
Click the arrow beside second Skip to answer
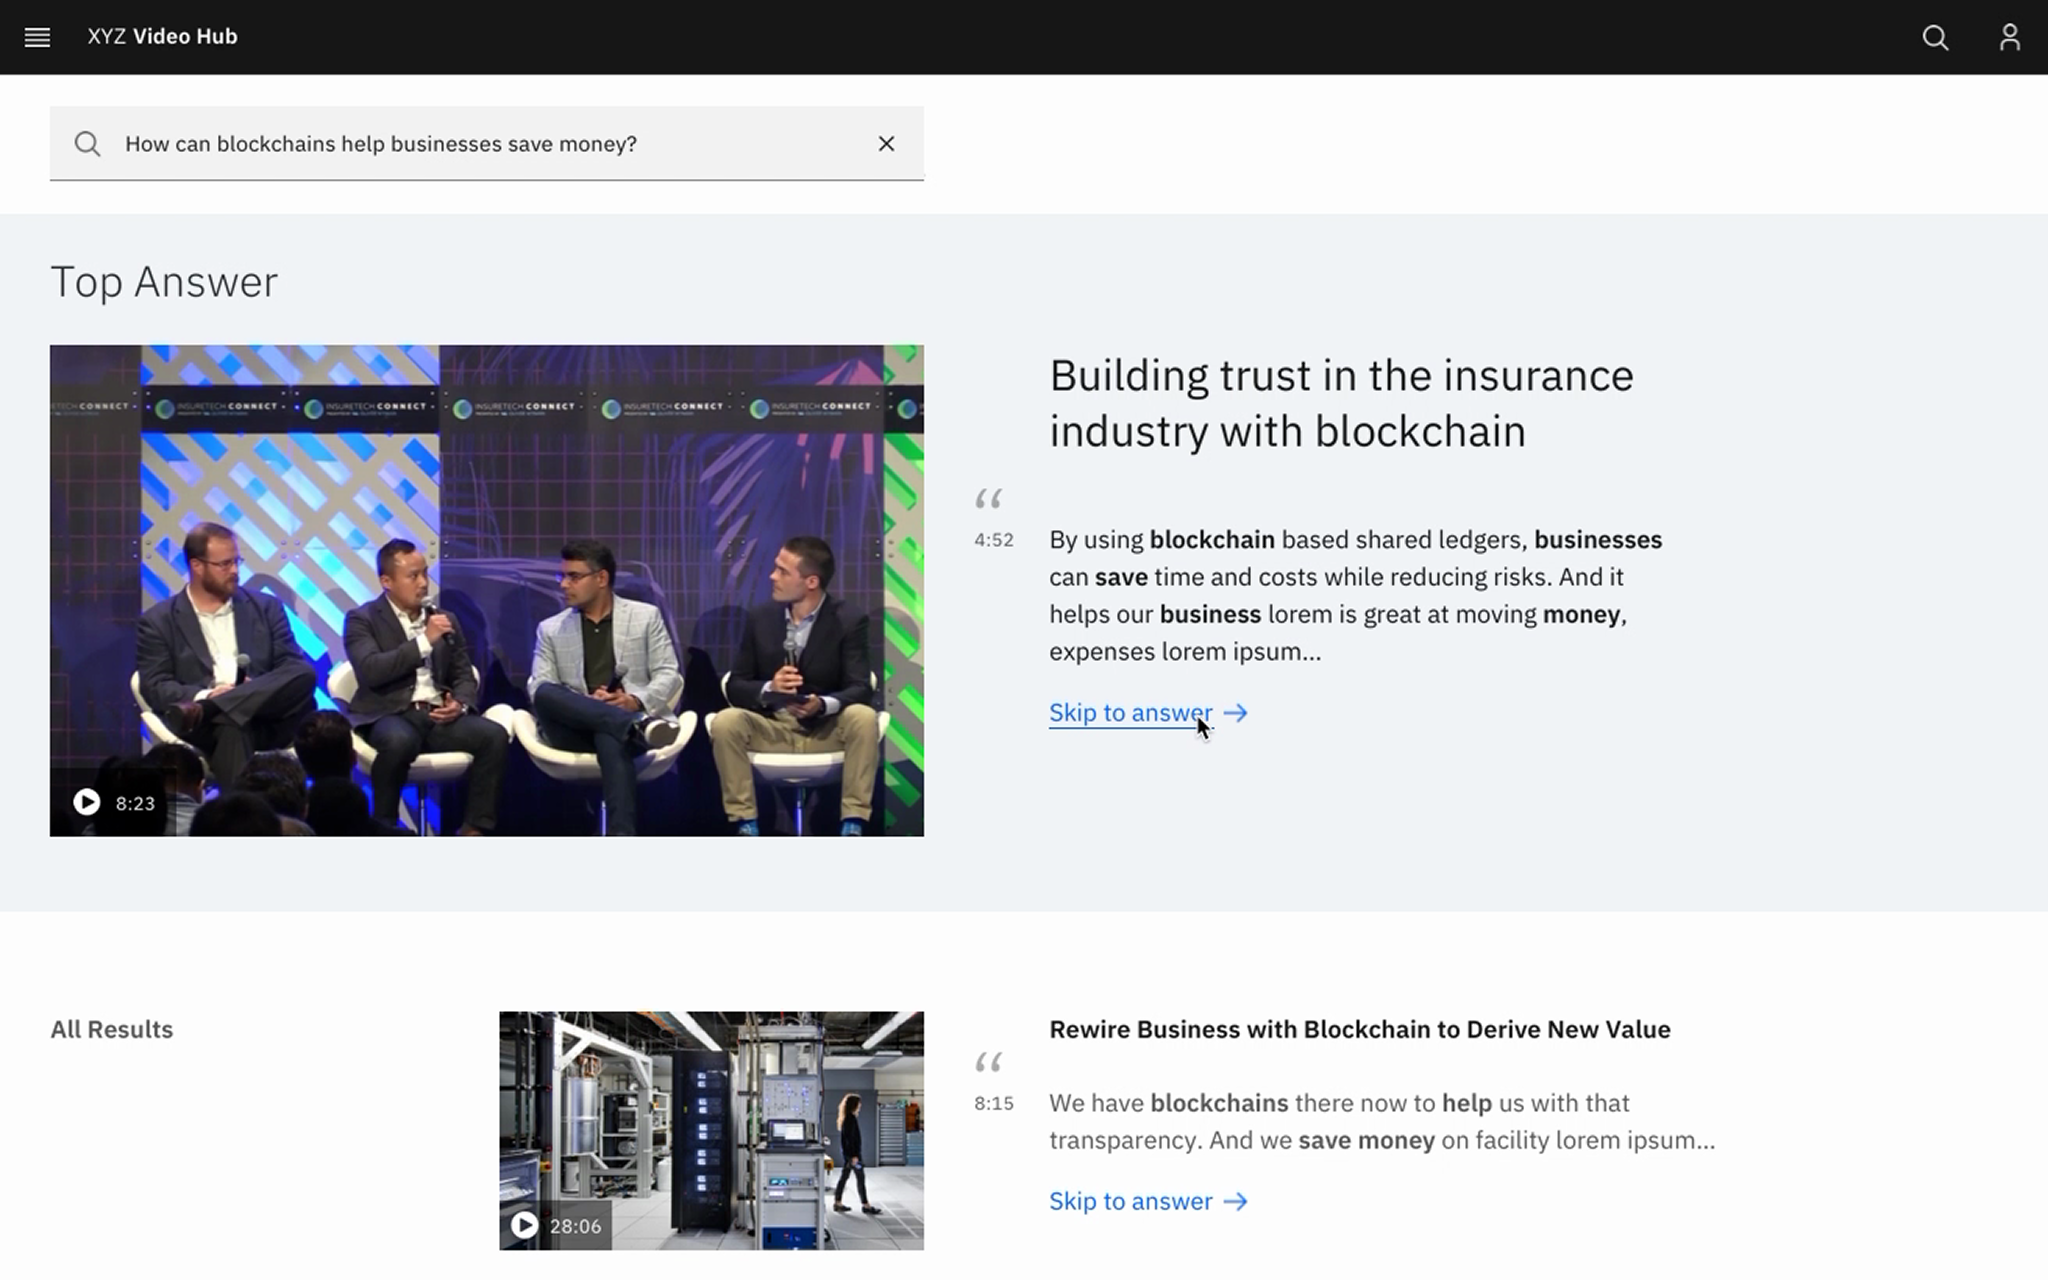pos(1236,1201)
